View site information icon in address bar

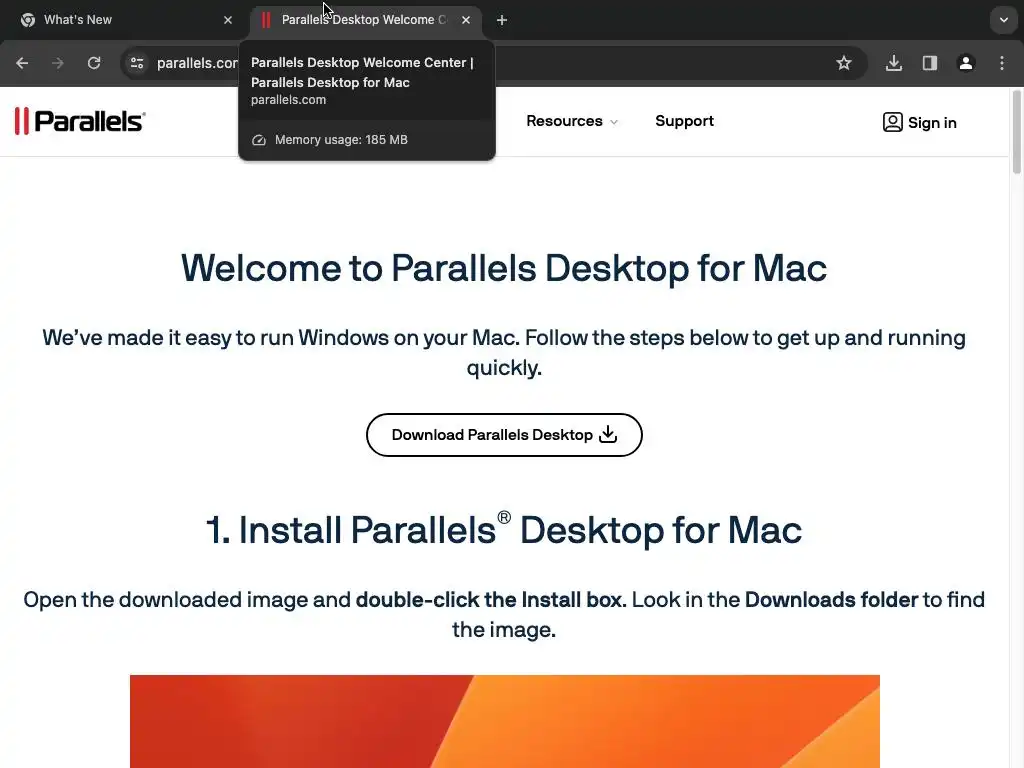click(137, 63)
